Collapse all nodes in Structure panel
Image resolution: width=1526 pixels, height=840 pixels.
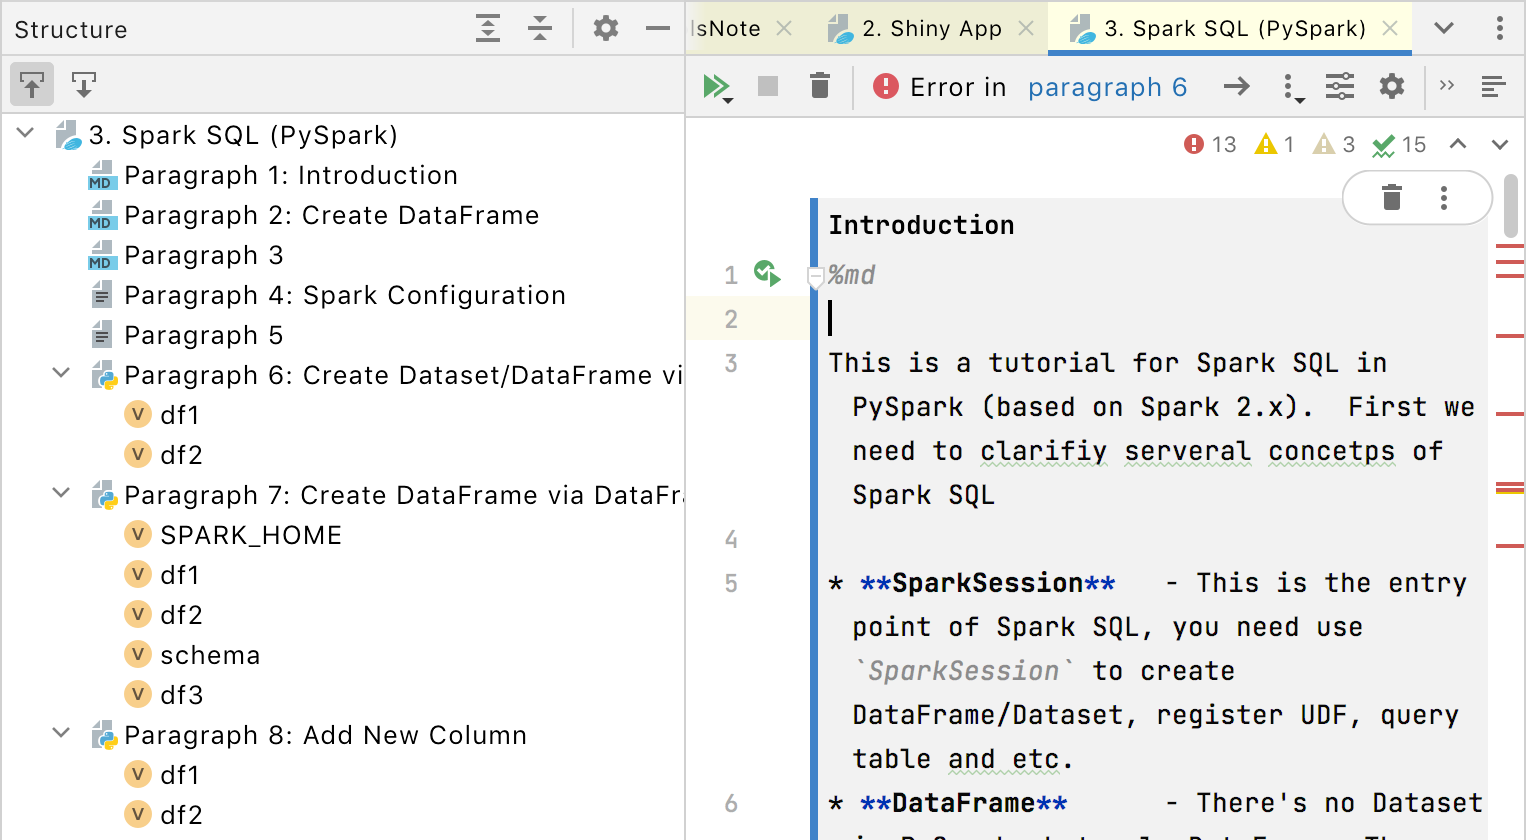click(540, 29)
